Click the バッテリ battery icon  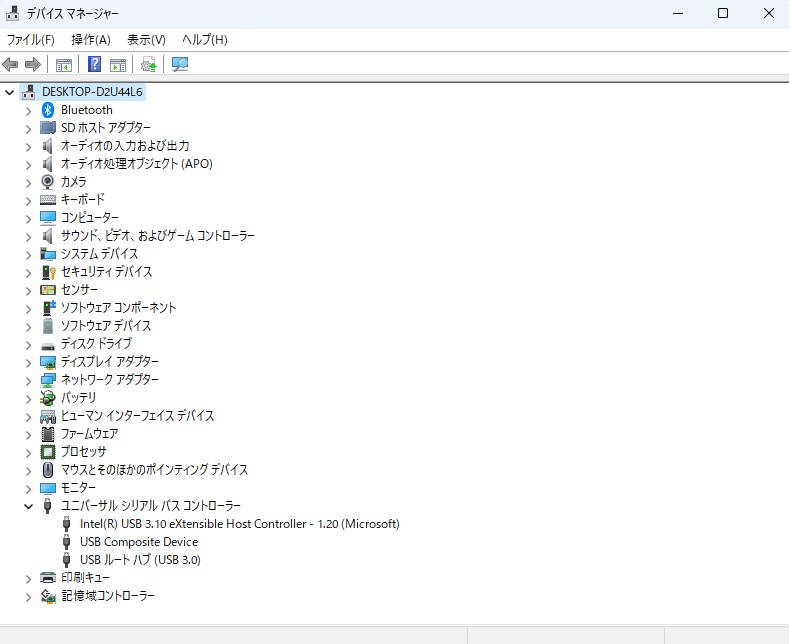48,397
